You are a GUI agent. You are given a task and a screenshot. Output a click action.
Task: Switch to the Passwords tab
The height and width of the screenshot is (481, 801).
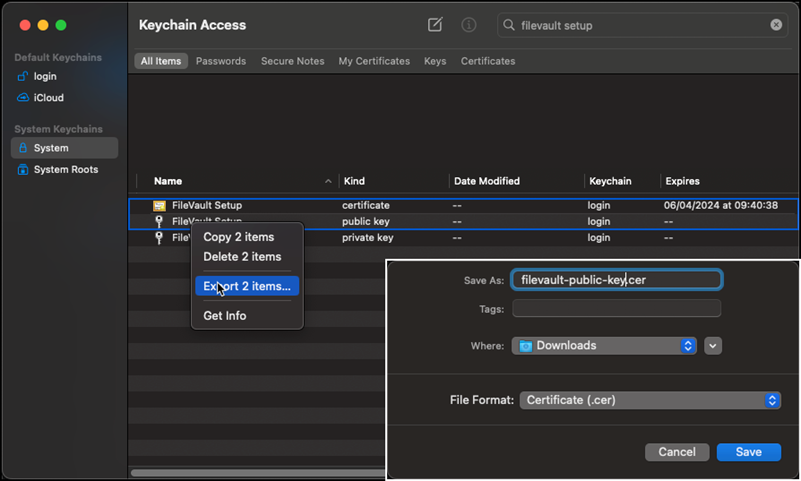tap(220, 61)
